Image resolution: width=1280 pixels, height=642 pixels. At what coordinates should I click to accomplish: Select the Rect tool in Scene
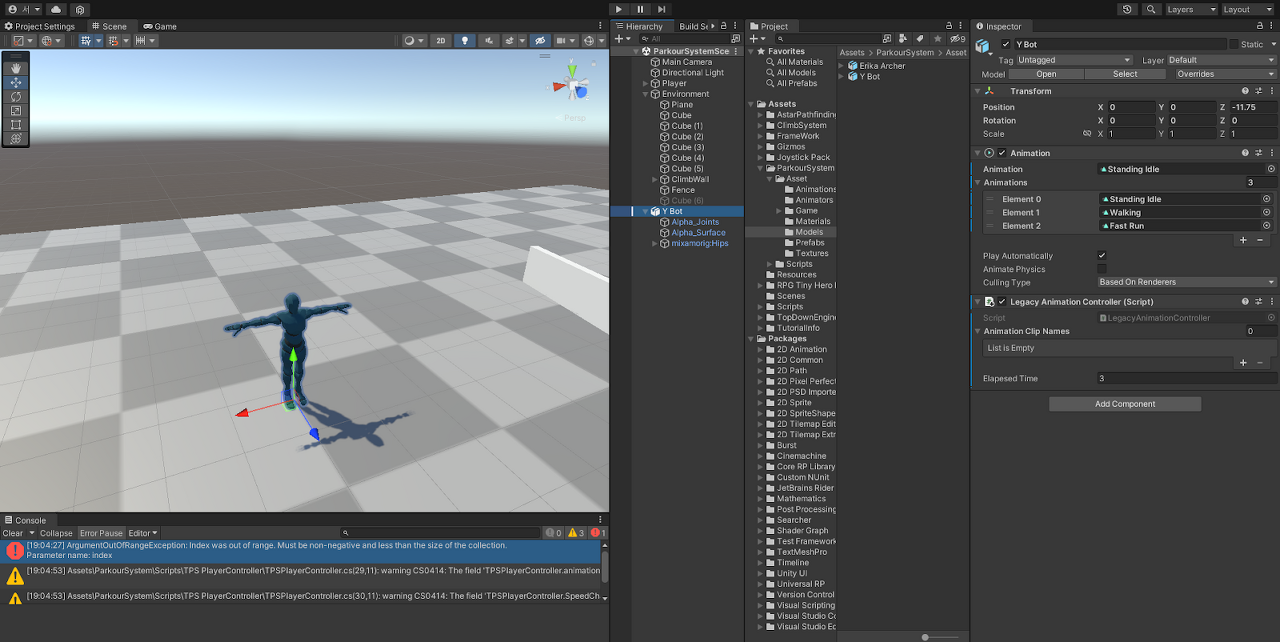[x=16, y=124]
